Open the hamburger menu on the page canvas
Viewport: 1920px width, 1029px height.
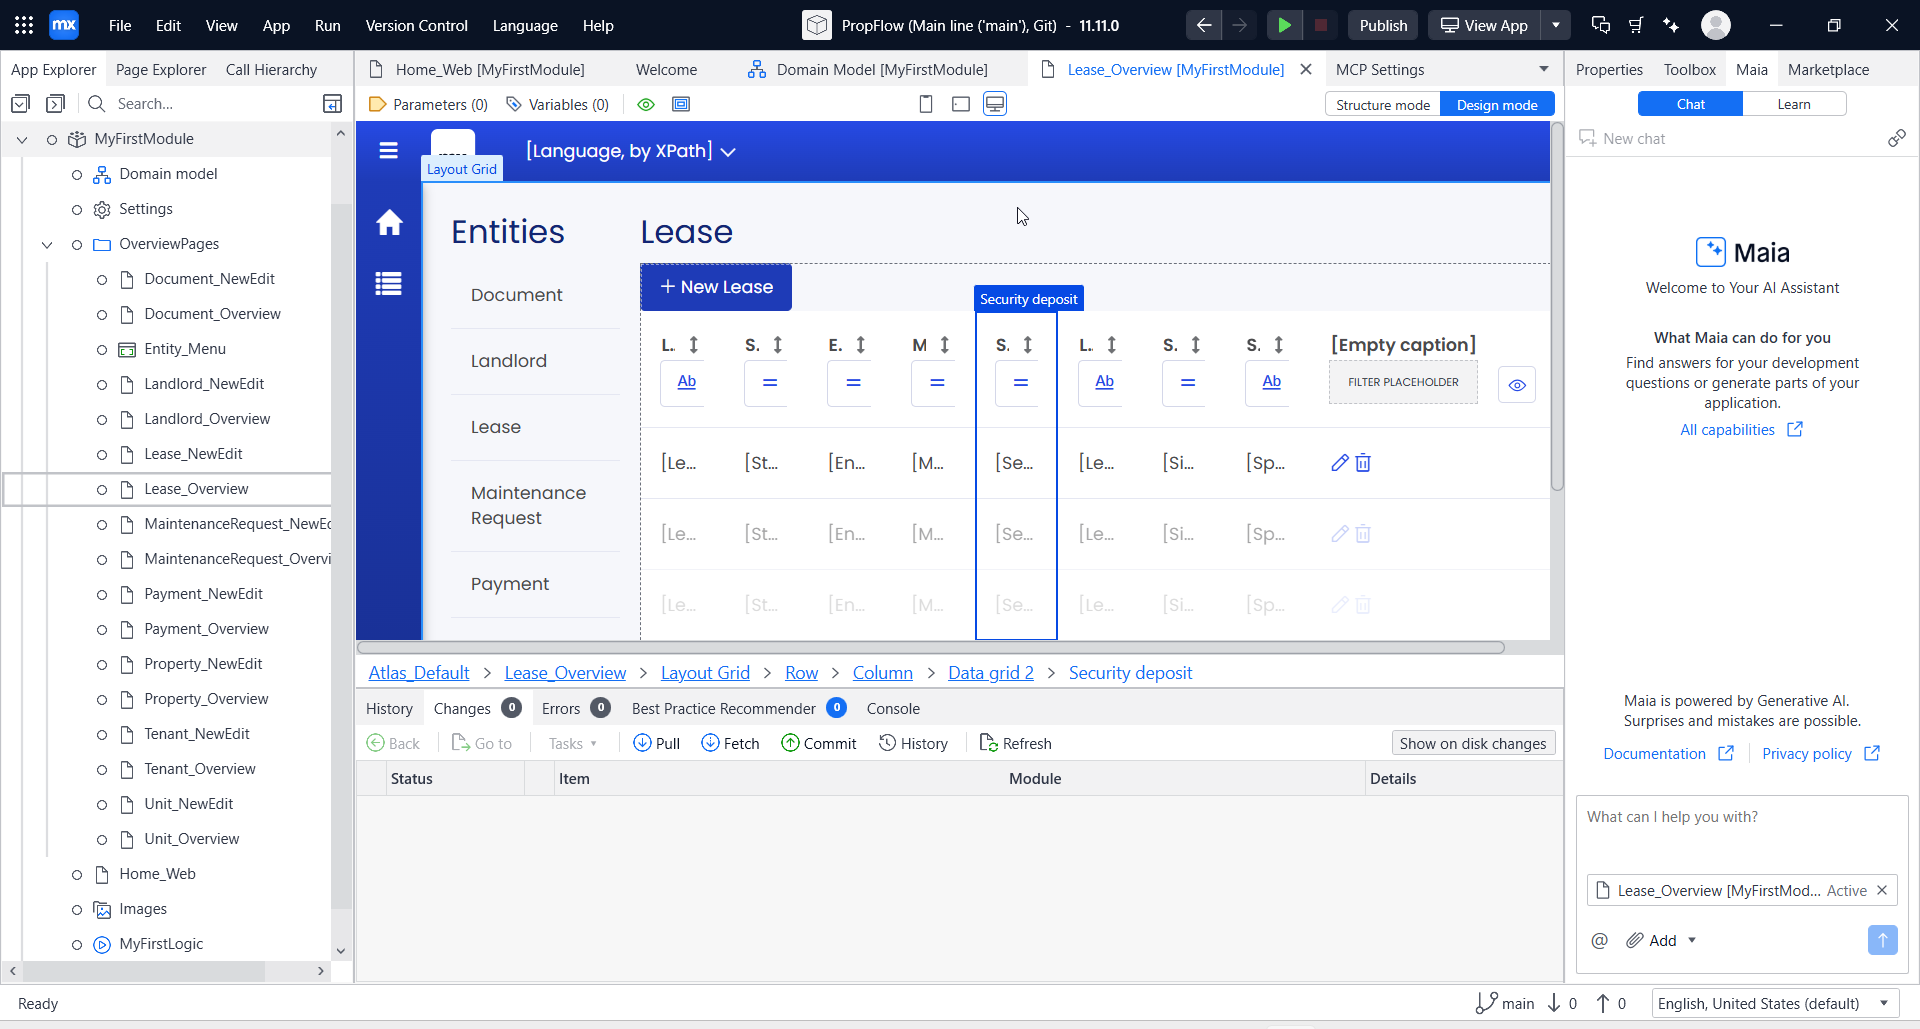[389, 151]
